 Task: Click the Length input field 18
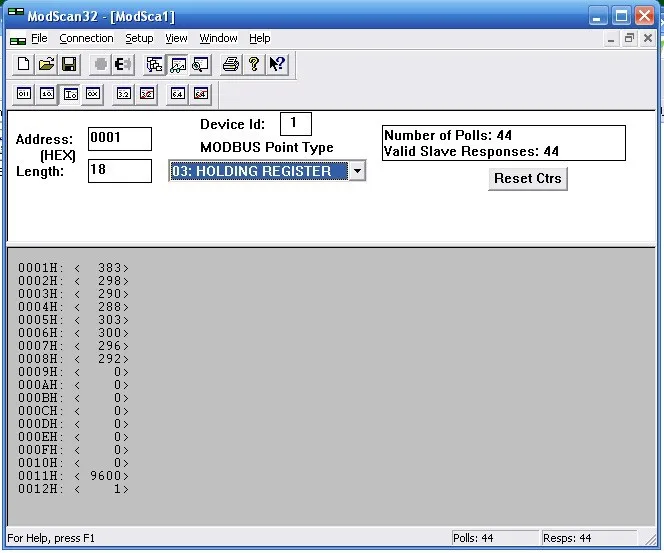[x=120, y=171]
